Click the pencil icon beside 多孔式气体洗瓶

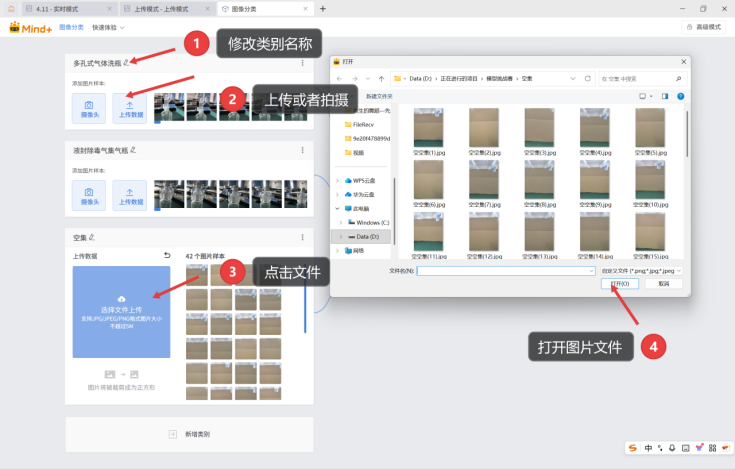pyautogui.click(x=126, y=63)
